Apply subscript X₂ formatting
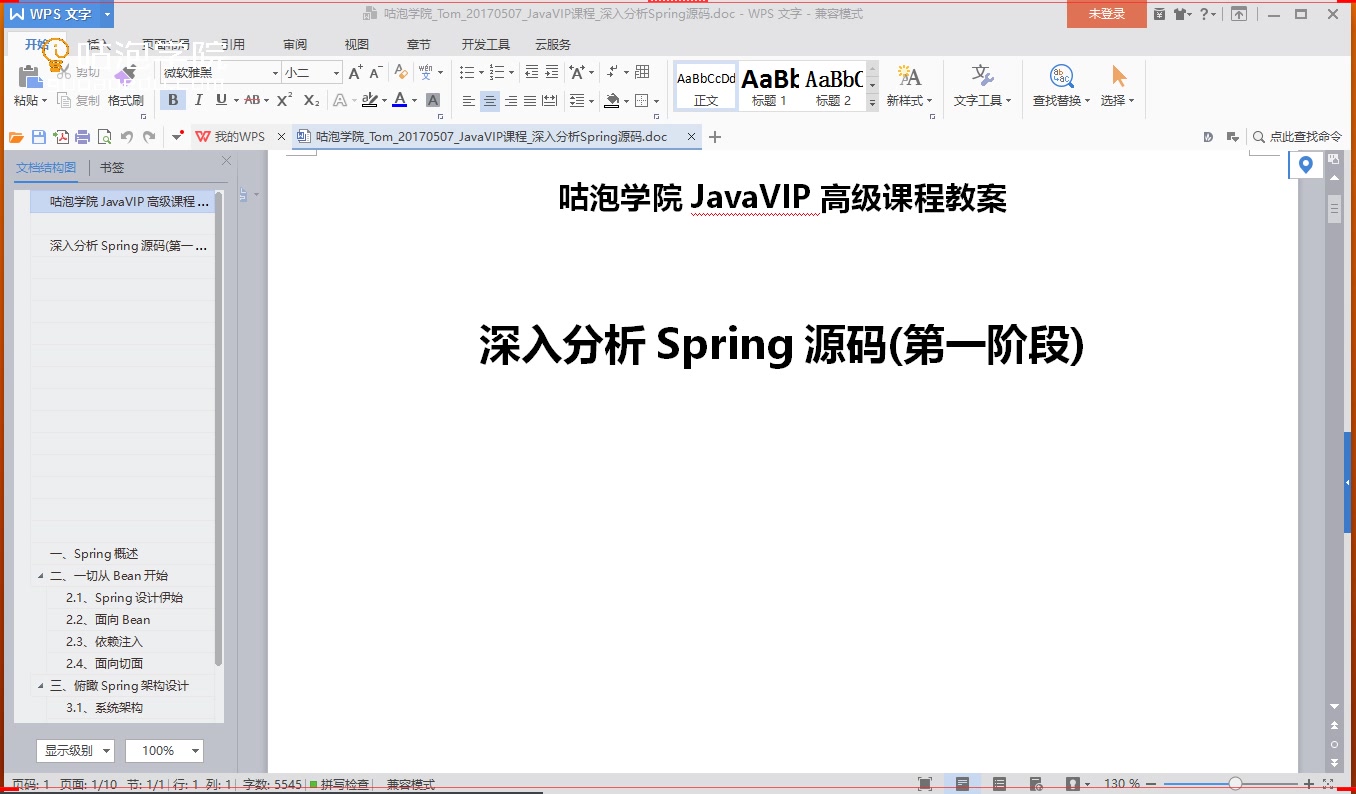The height and width of the screenshot is (794, 1356). pos(311,100)
